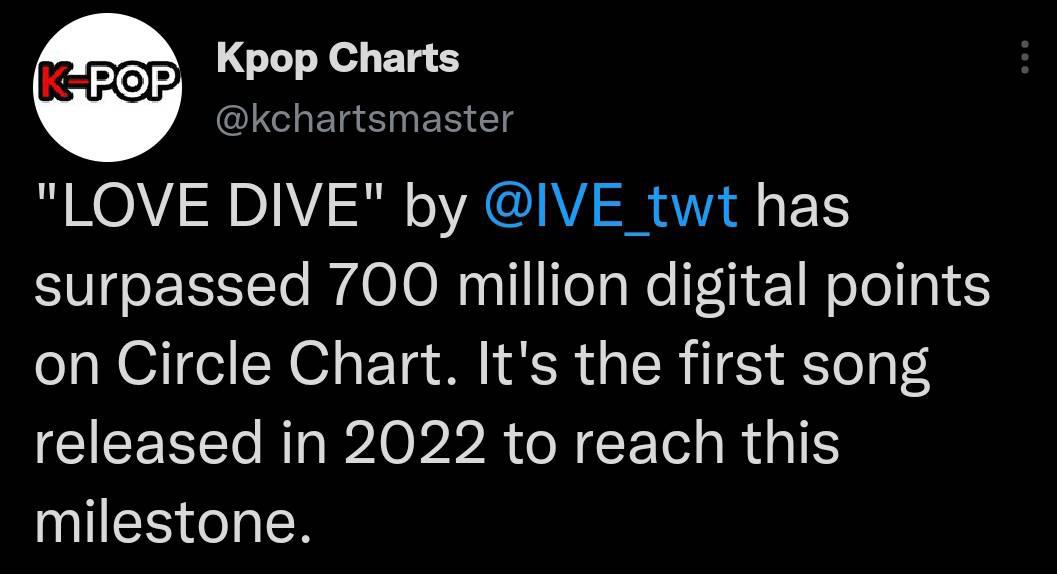This screenshot has height=574, width=1057.
Task: Click the word "surpassed" in the tweet
Action: click(173, 287)
